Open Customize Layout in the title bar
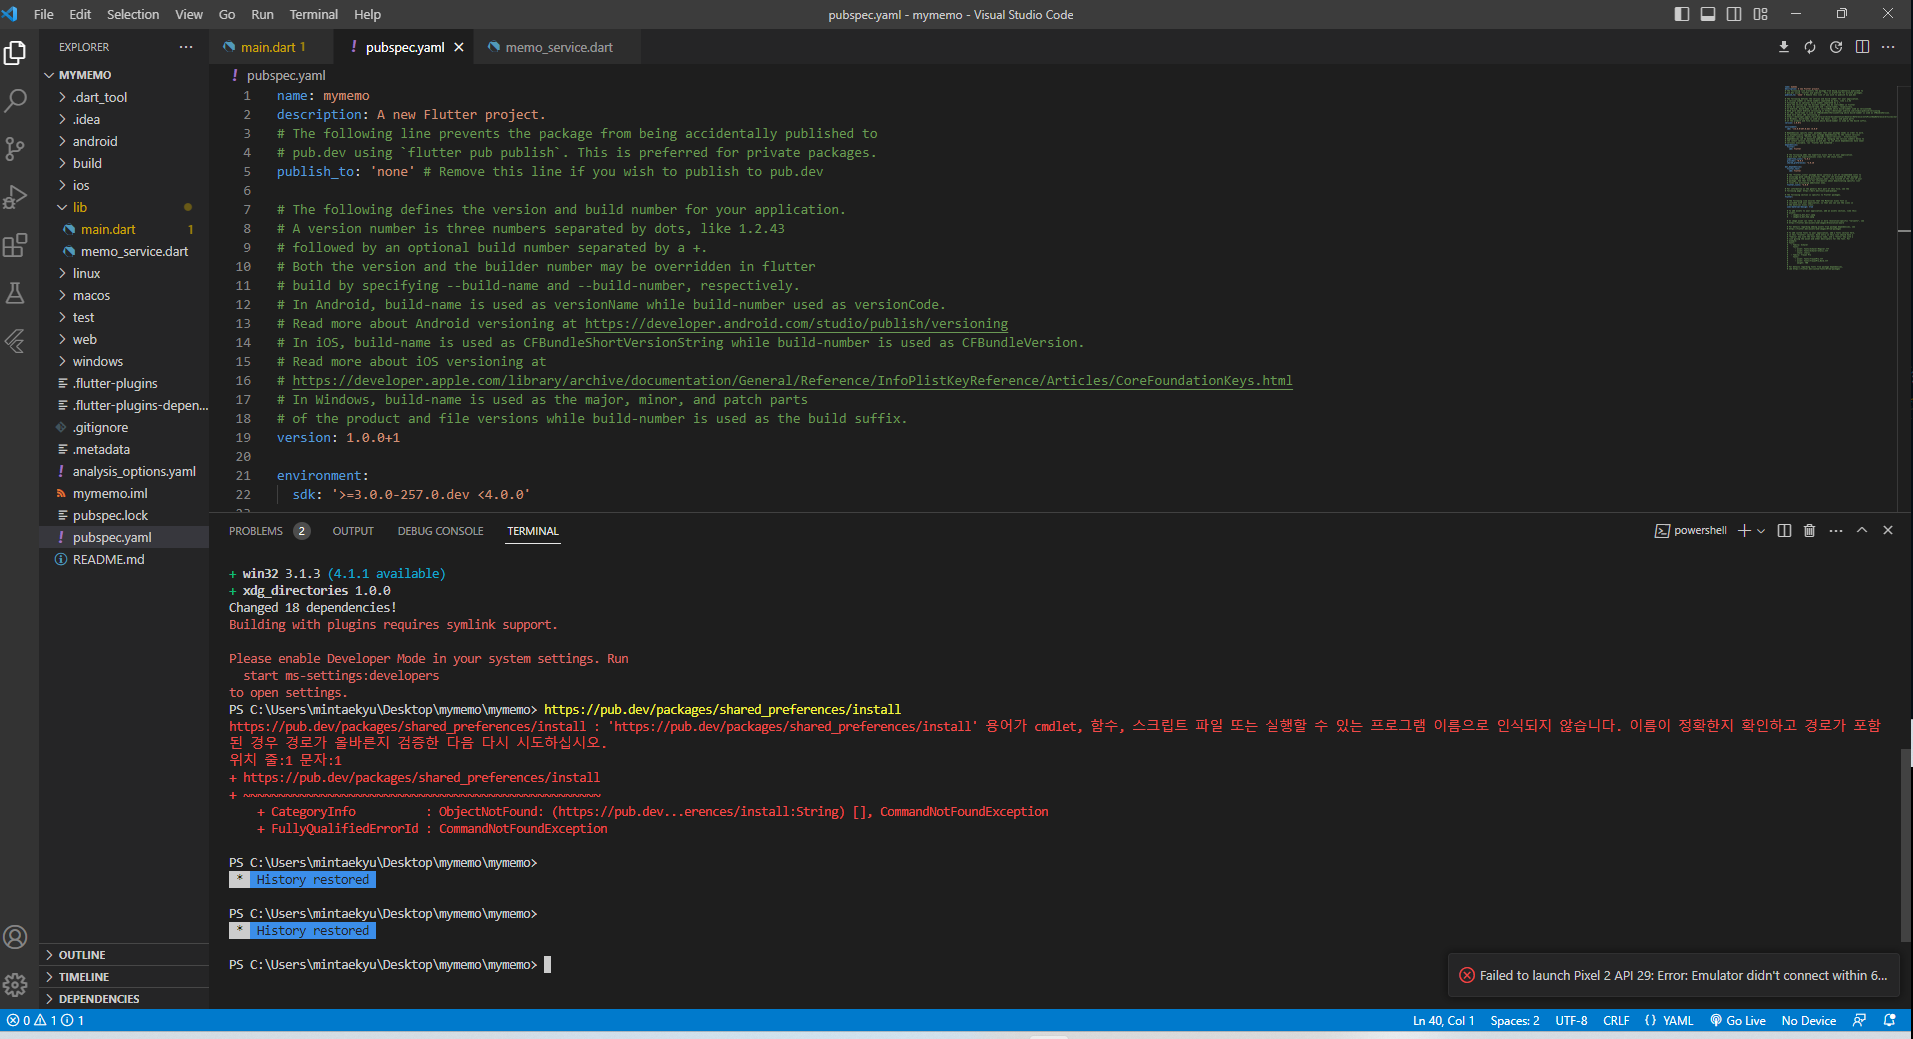The width and height of the screenshot is (1913, 1039). pos(1761,14)
